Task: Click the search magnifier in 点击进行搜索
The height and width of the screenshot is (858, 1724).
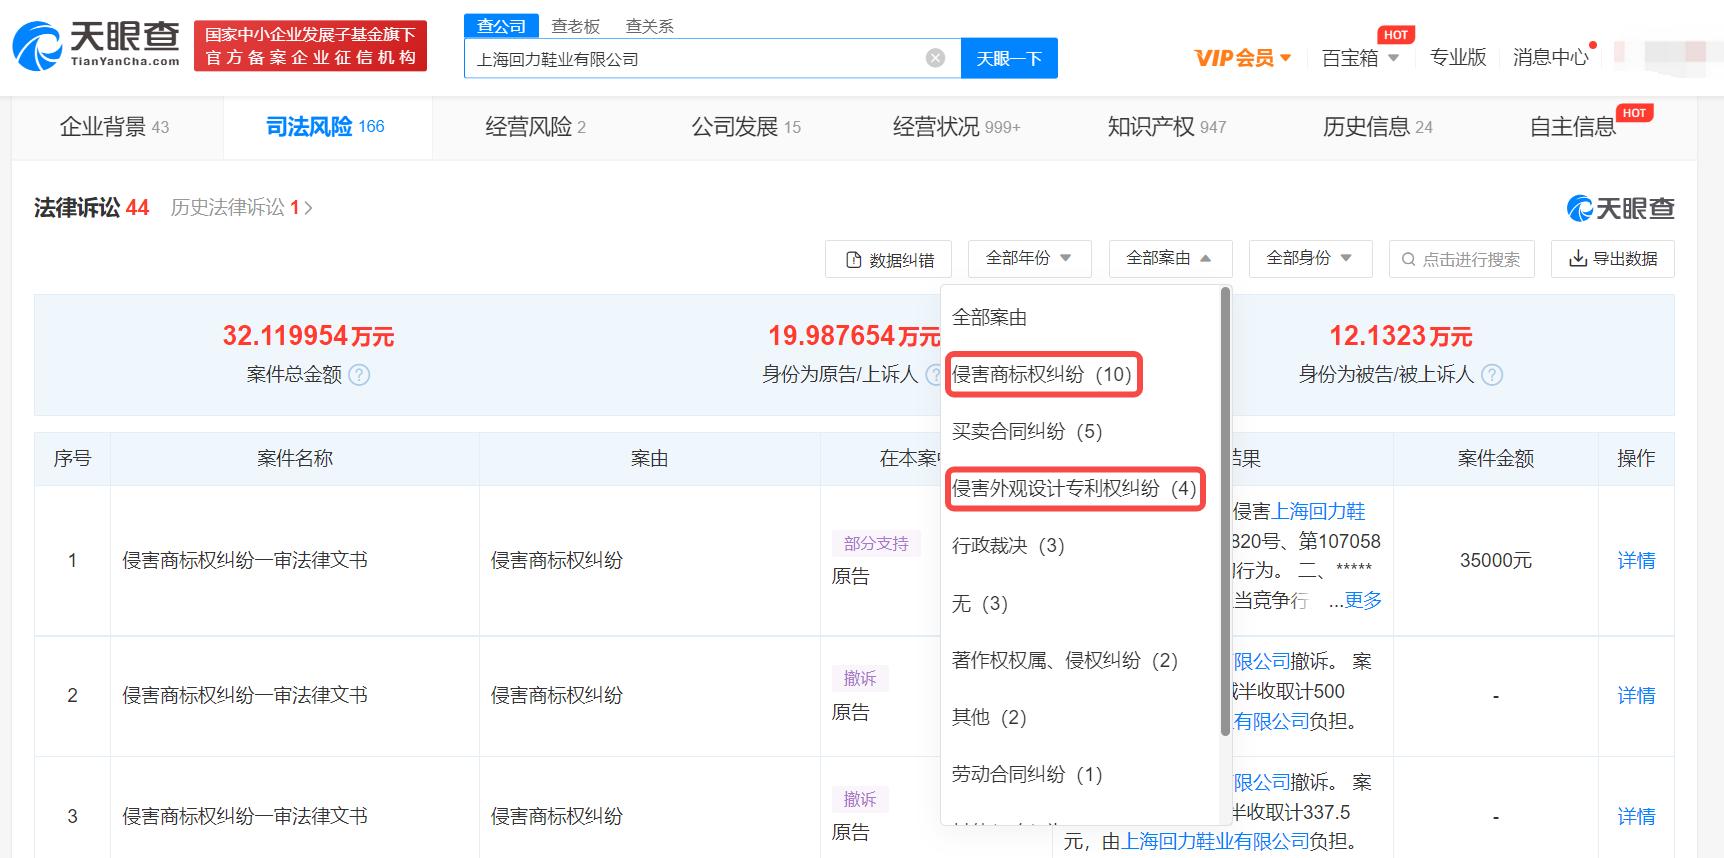Action: point(1409,260)
